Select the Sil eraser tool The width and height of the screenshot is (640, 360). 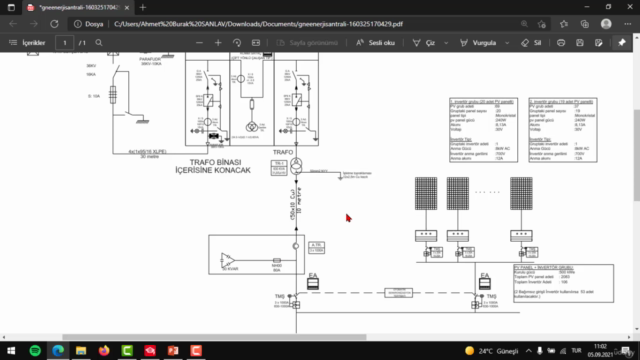coord(531,42)
